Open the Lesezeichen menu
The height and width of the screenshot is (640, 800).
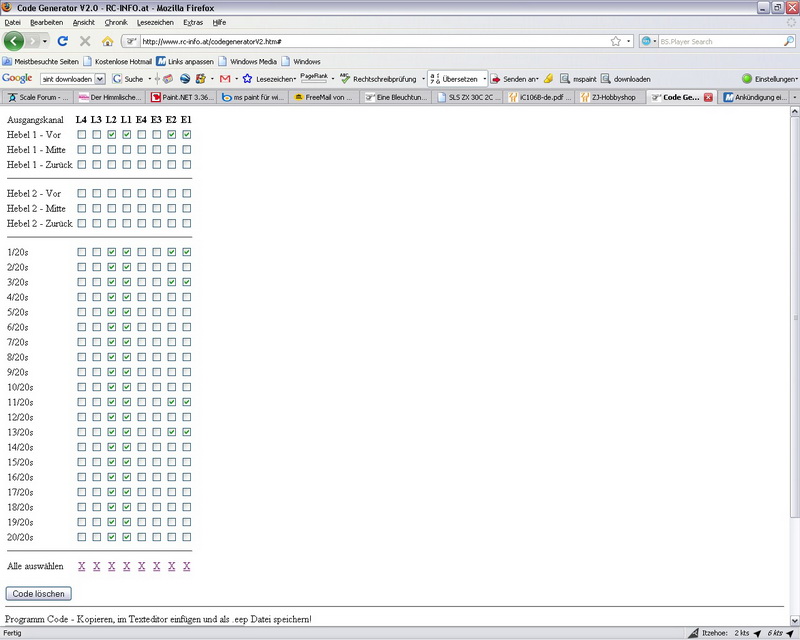click(153, 22)
